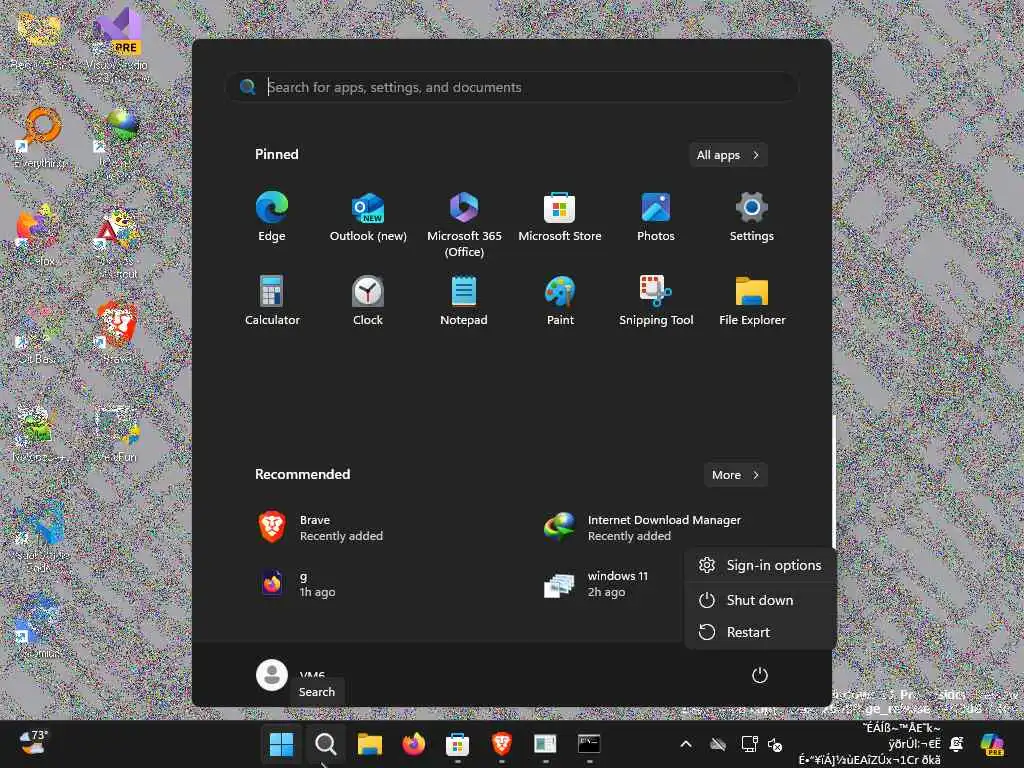Select the Brave desktop shortcut
The image size is (1024, 768).
[118, 333]
